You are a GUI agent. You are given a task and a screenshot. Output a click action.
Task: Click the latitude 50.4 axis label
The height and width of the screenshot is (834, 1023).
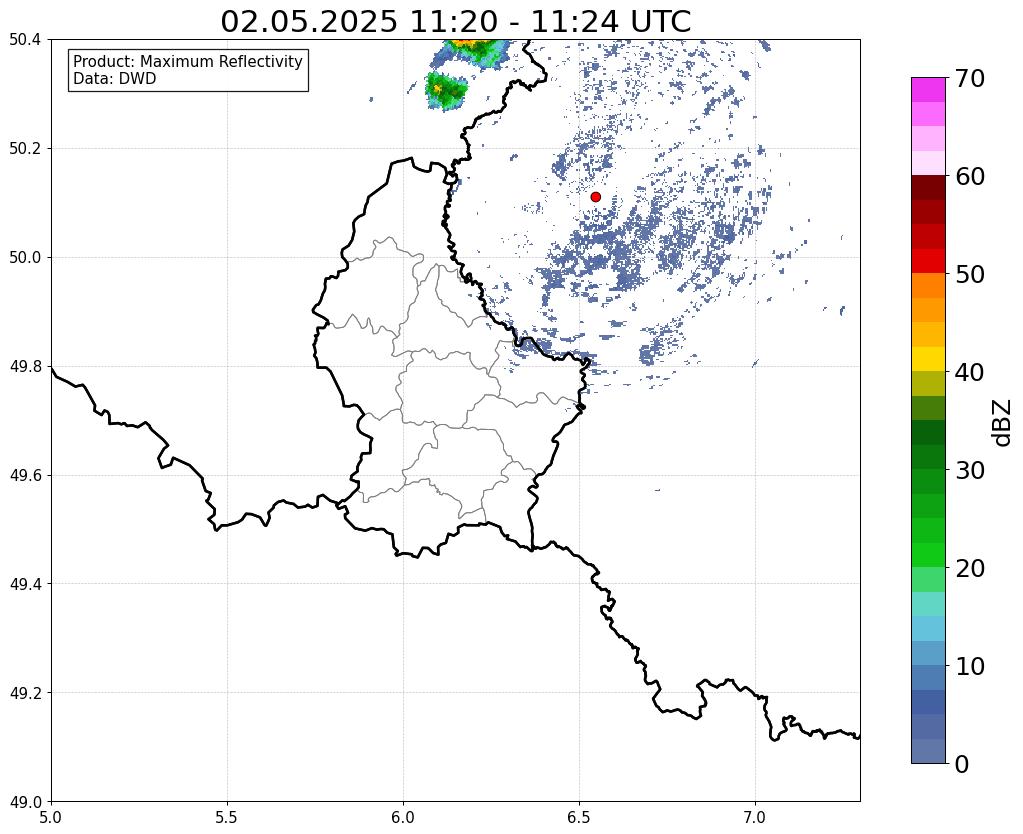pos(25,40)
